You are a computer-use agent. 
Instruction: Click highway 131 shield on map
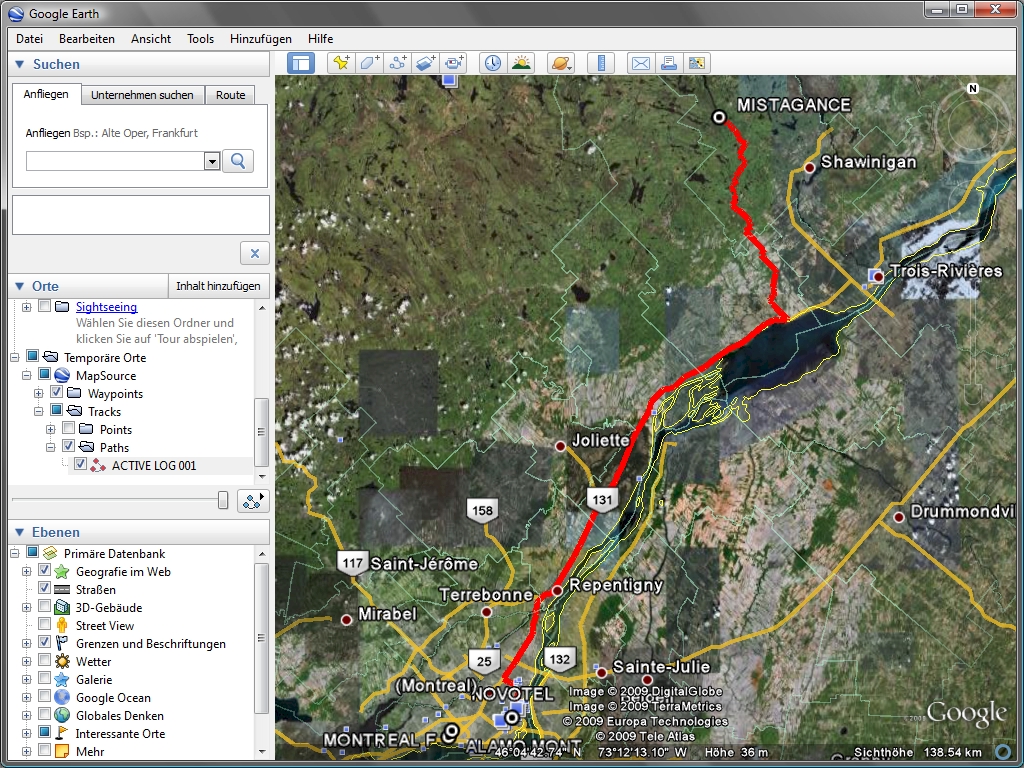click(x=602, y=500)
